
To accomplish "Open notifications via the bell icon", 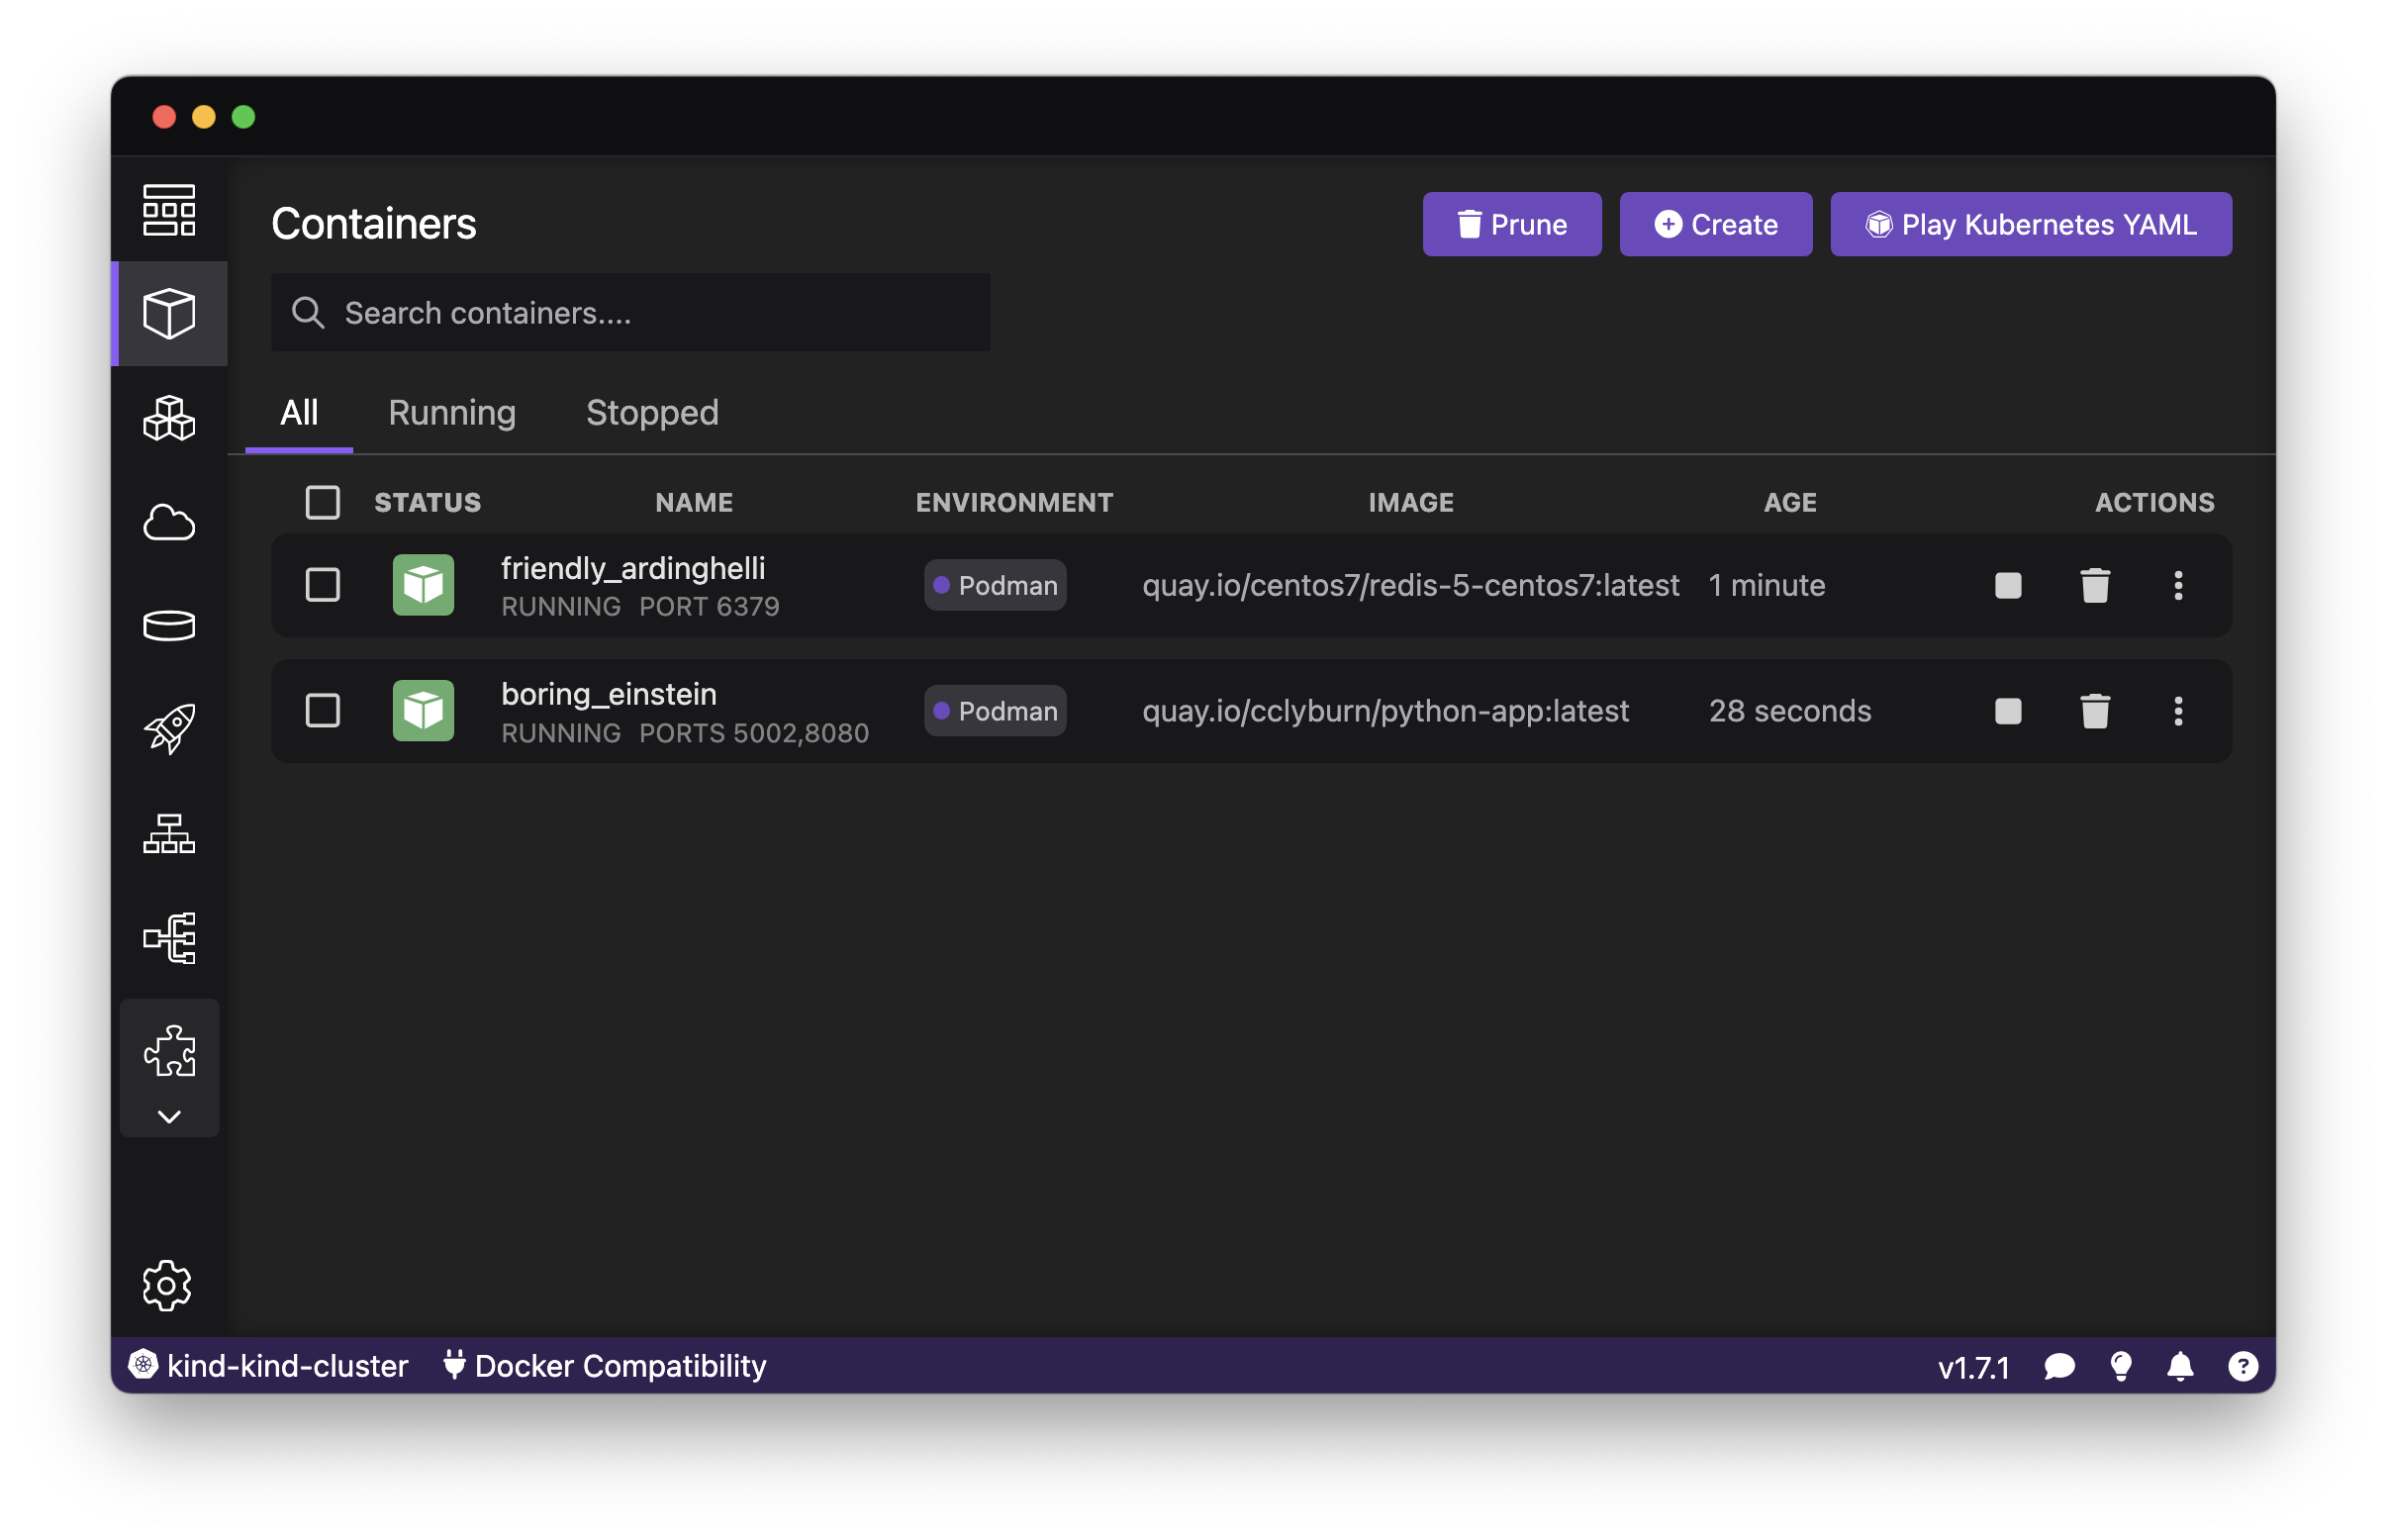I will [x=2182, y=1366].
